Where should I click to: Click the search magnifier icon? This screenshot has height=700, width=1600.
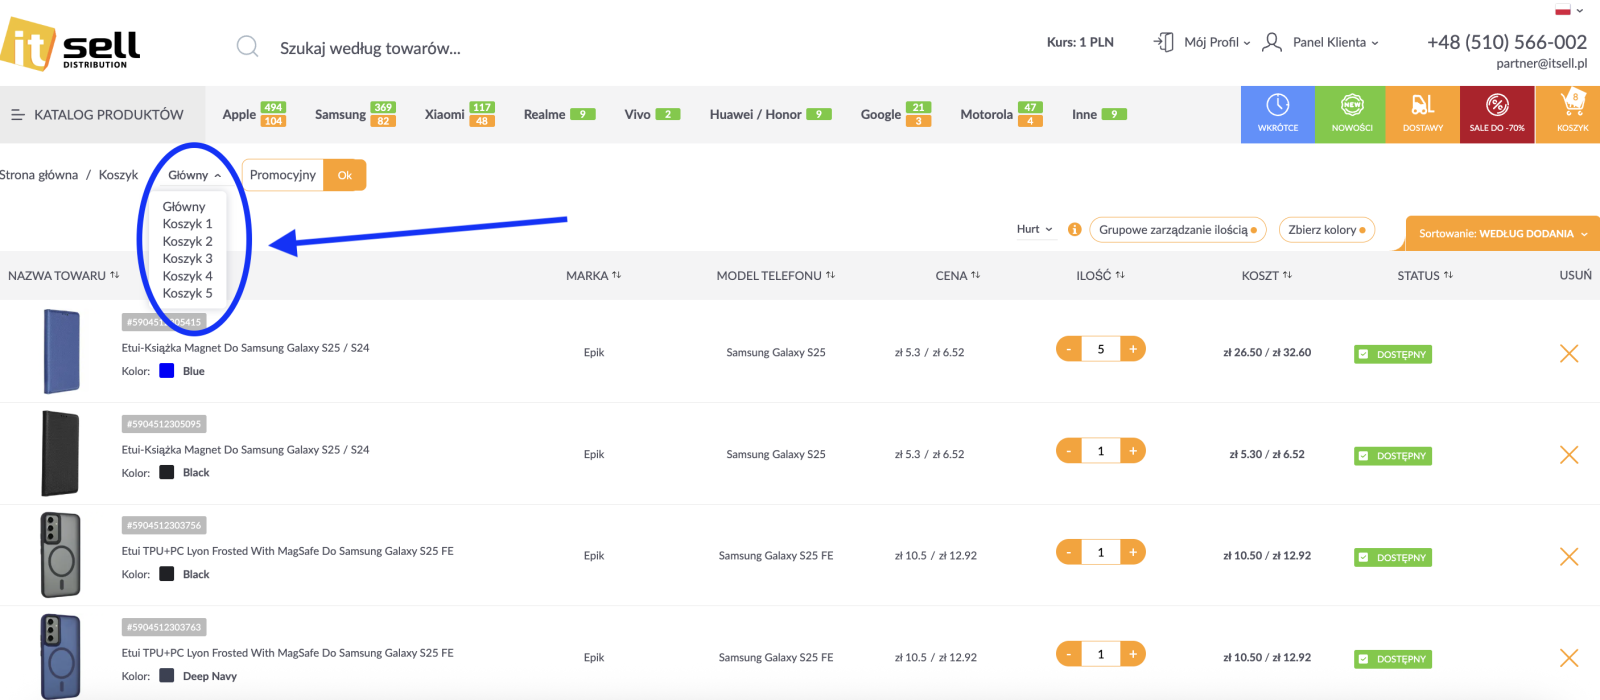click(247, 47)
